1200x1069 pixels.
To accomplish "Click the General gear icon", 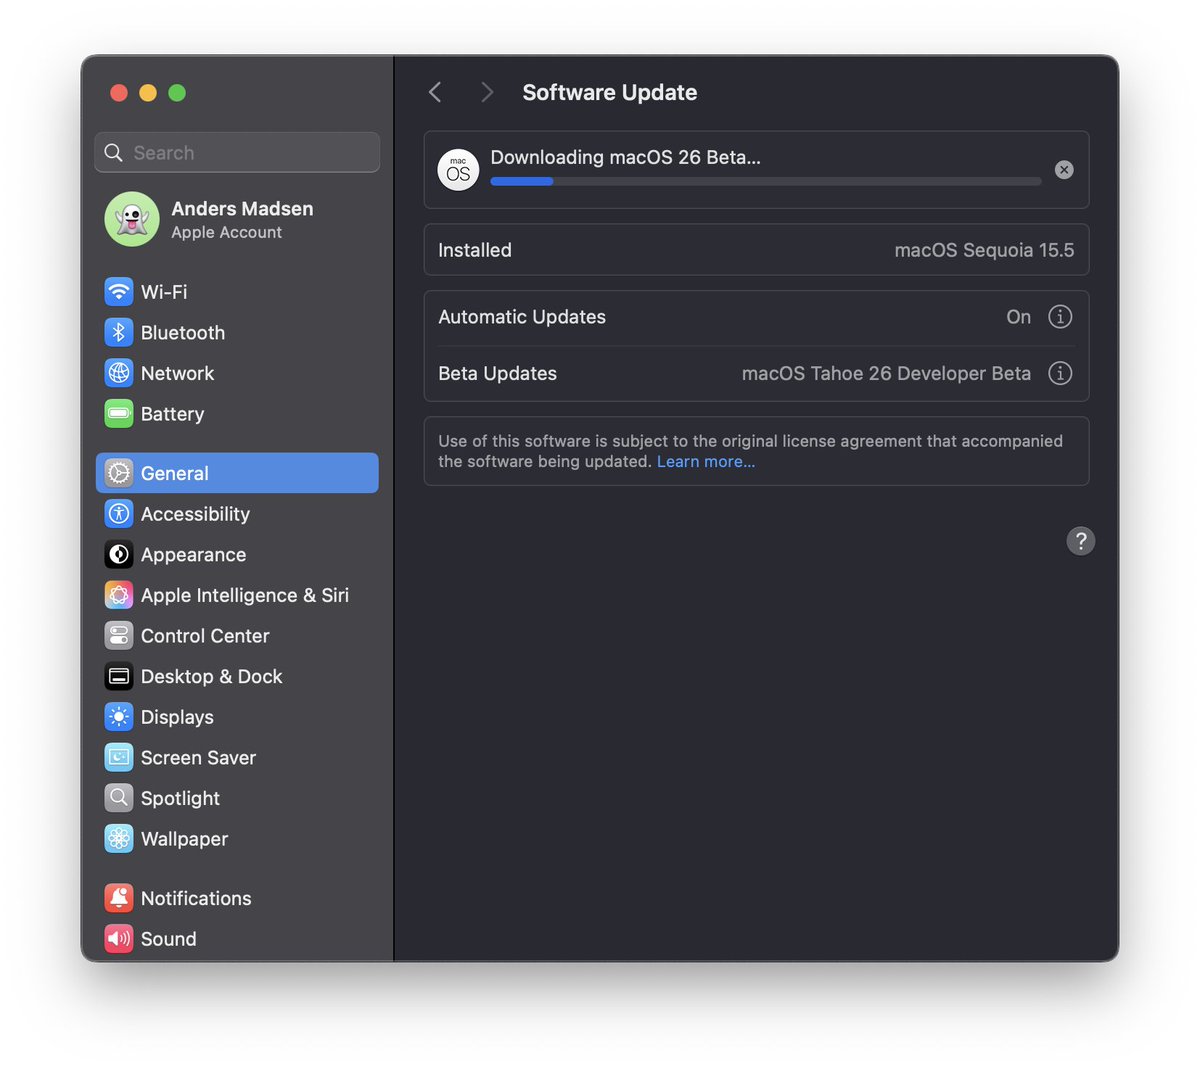I will click(119, 473).
